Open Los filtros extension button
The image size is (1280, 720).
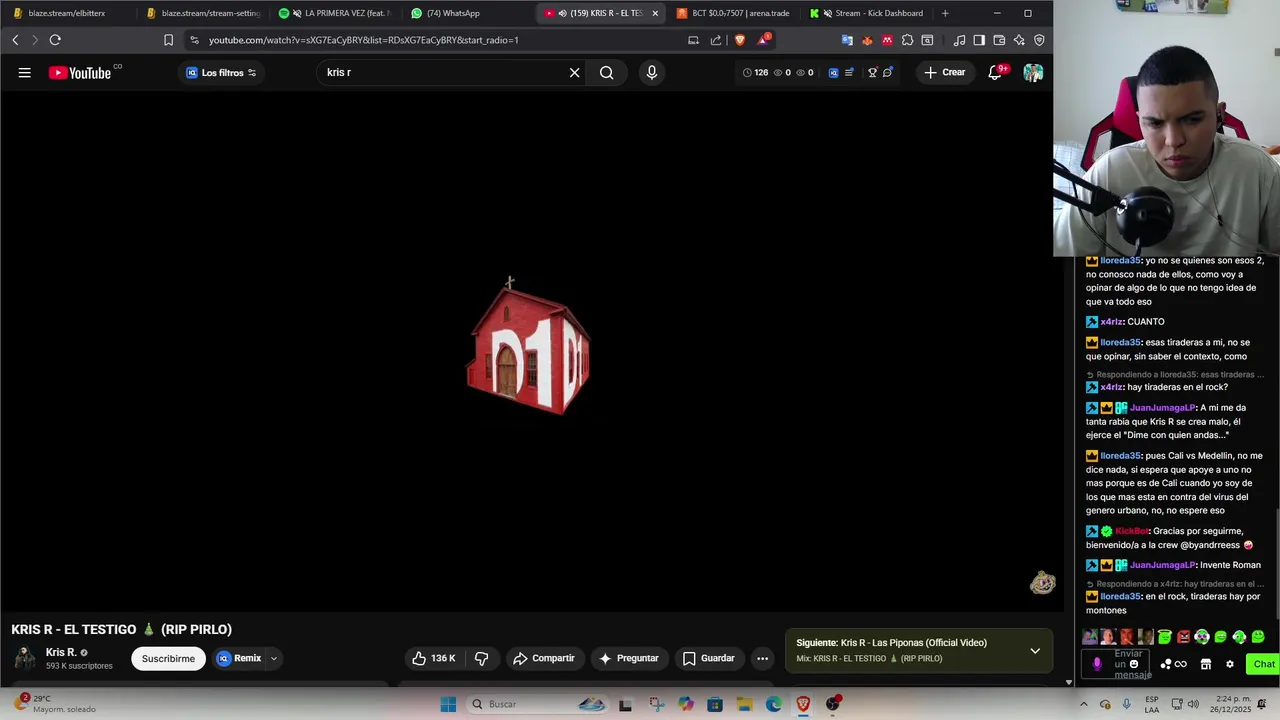pos(221,72)
